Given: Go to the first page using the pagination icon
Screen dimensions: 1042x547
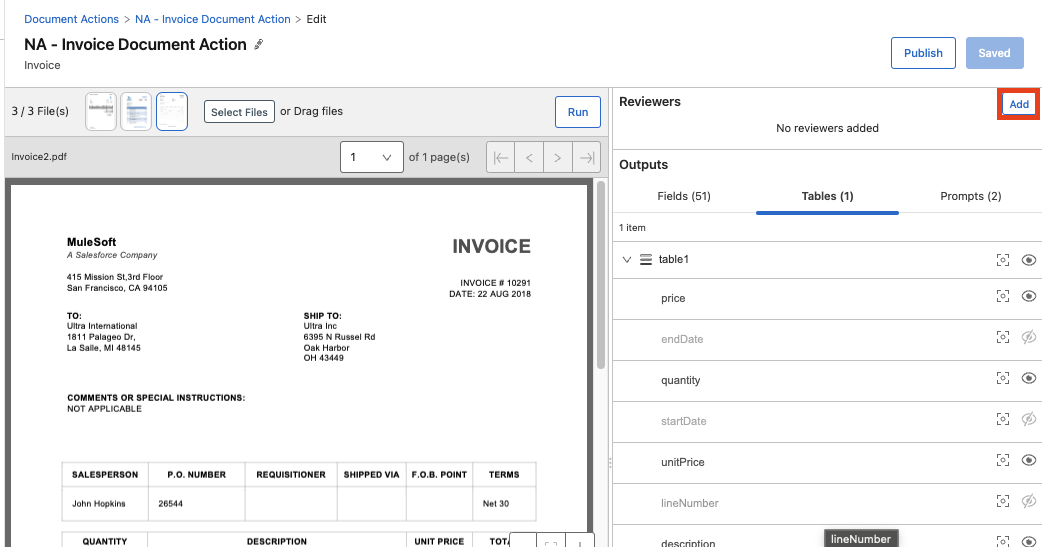Looking at the screenshot, I should pos(501,158).
